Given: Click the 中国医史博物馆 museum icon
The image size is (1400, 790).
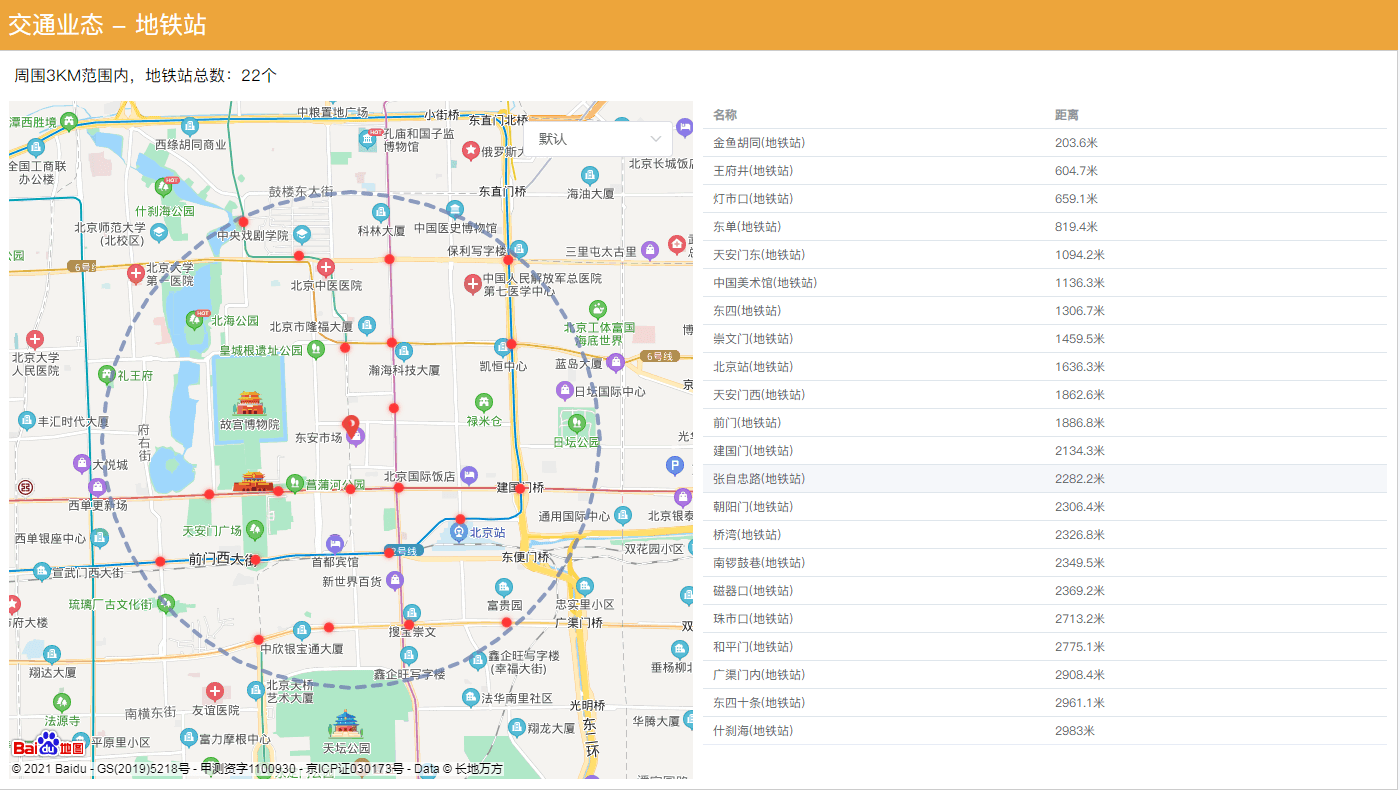Looking at the screenshot, I should pos(455,210).
